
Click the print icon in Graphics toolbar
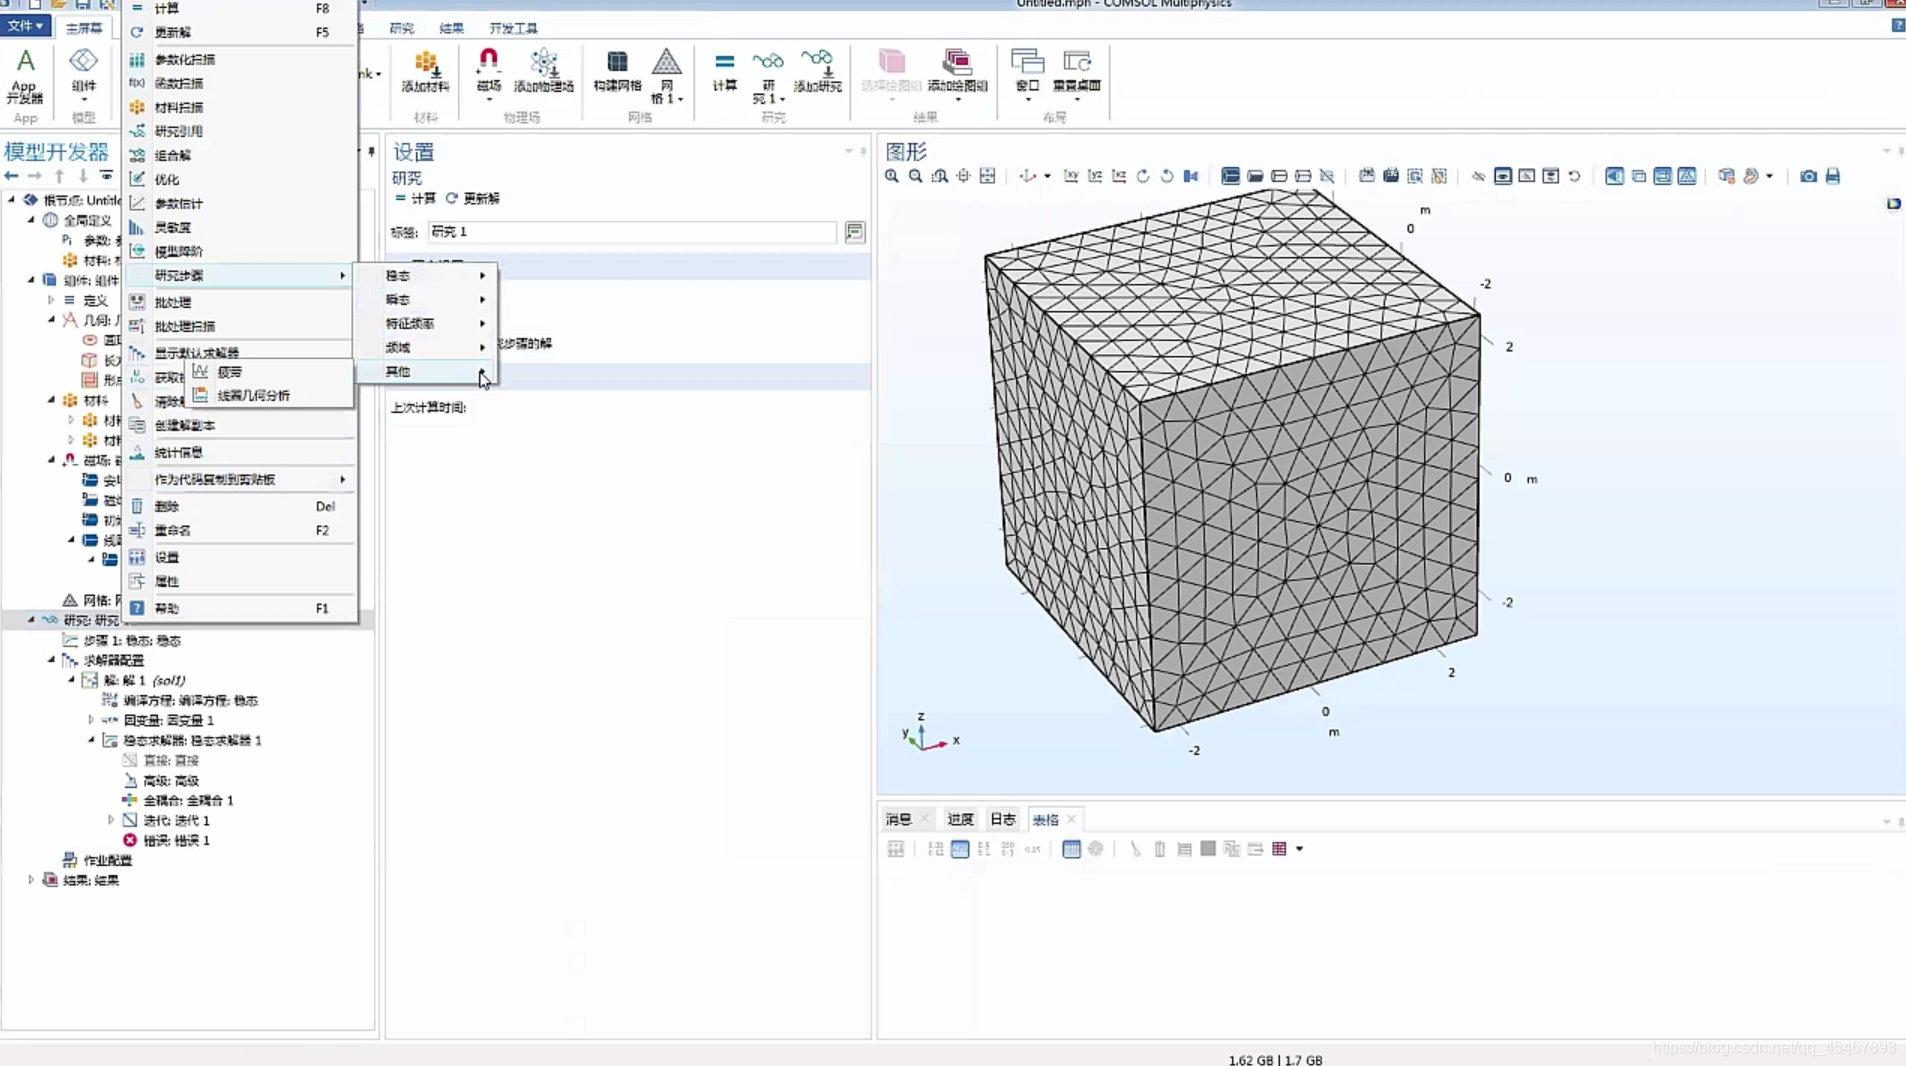click(x=1832, y=176)
